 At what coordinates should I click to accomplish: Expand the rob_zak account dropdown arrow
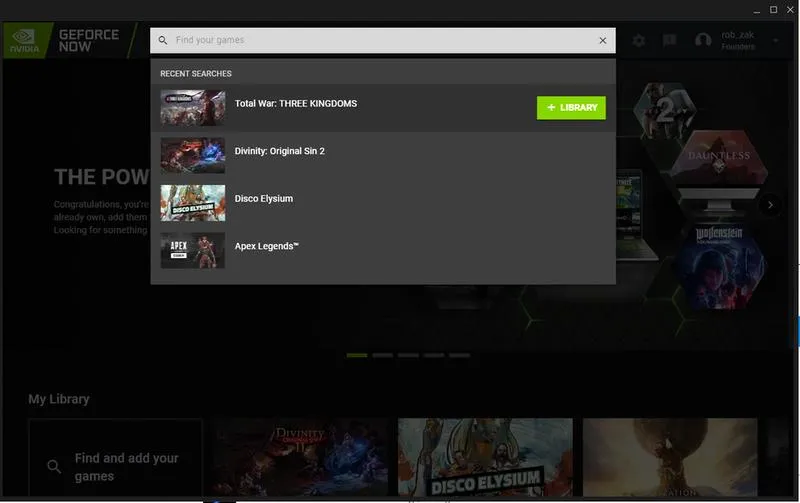click(x=776, y=40)
